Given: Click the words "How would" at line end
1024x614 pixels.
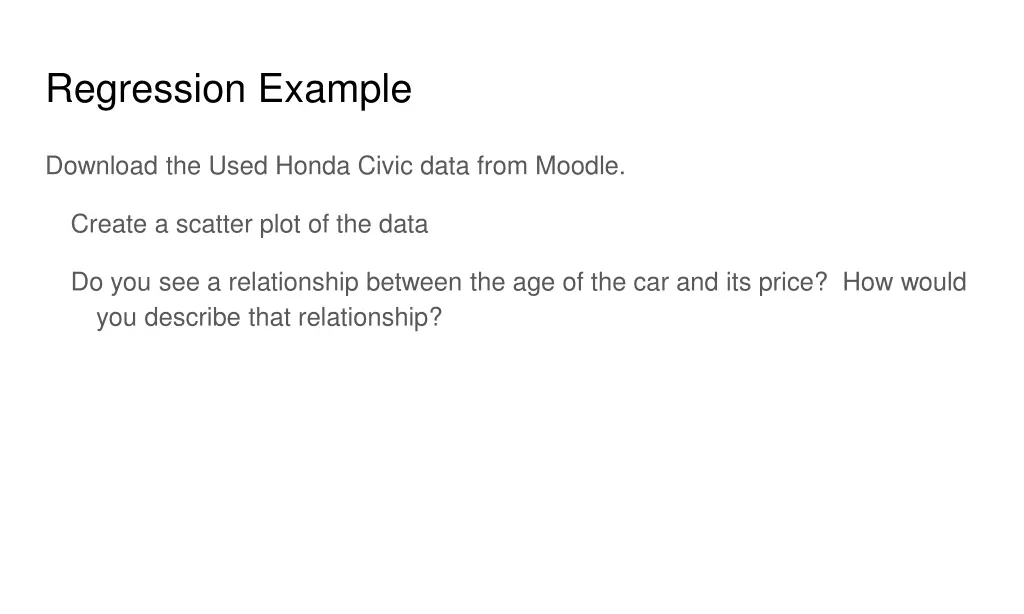Looking at the screenshot, I should (x=904, y=283).
